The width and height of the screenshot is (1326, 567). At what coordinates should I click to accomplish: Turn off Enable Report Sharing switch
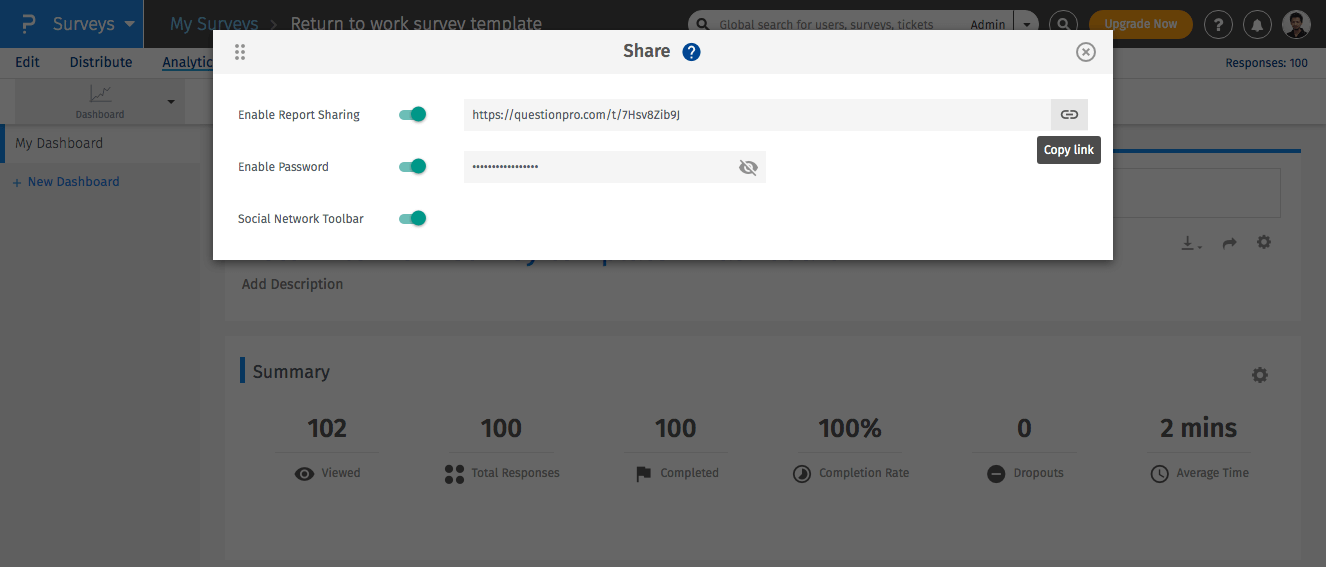pyautogui.click(x=413, y=115)
